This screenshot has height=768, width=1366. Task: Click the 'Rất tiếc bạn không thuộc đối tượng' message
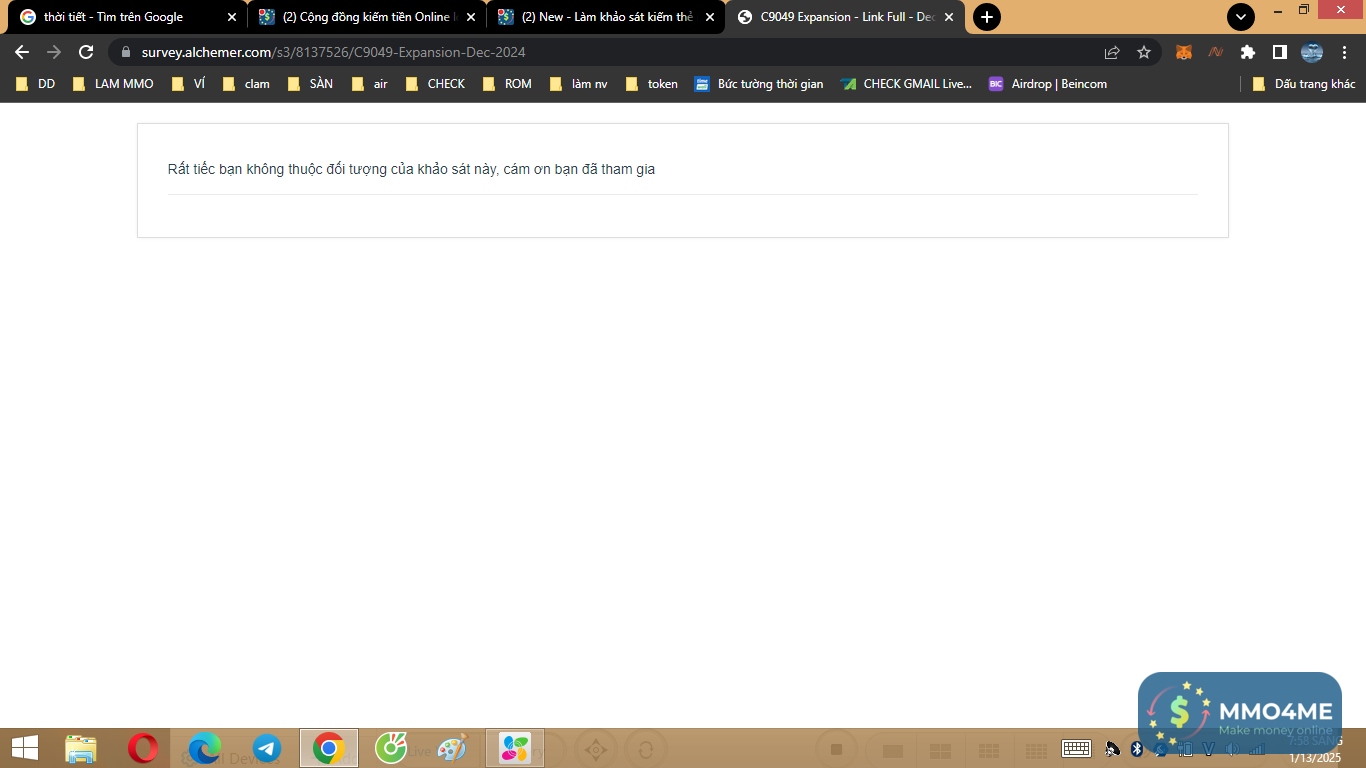click(411, 169)
